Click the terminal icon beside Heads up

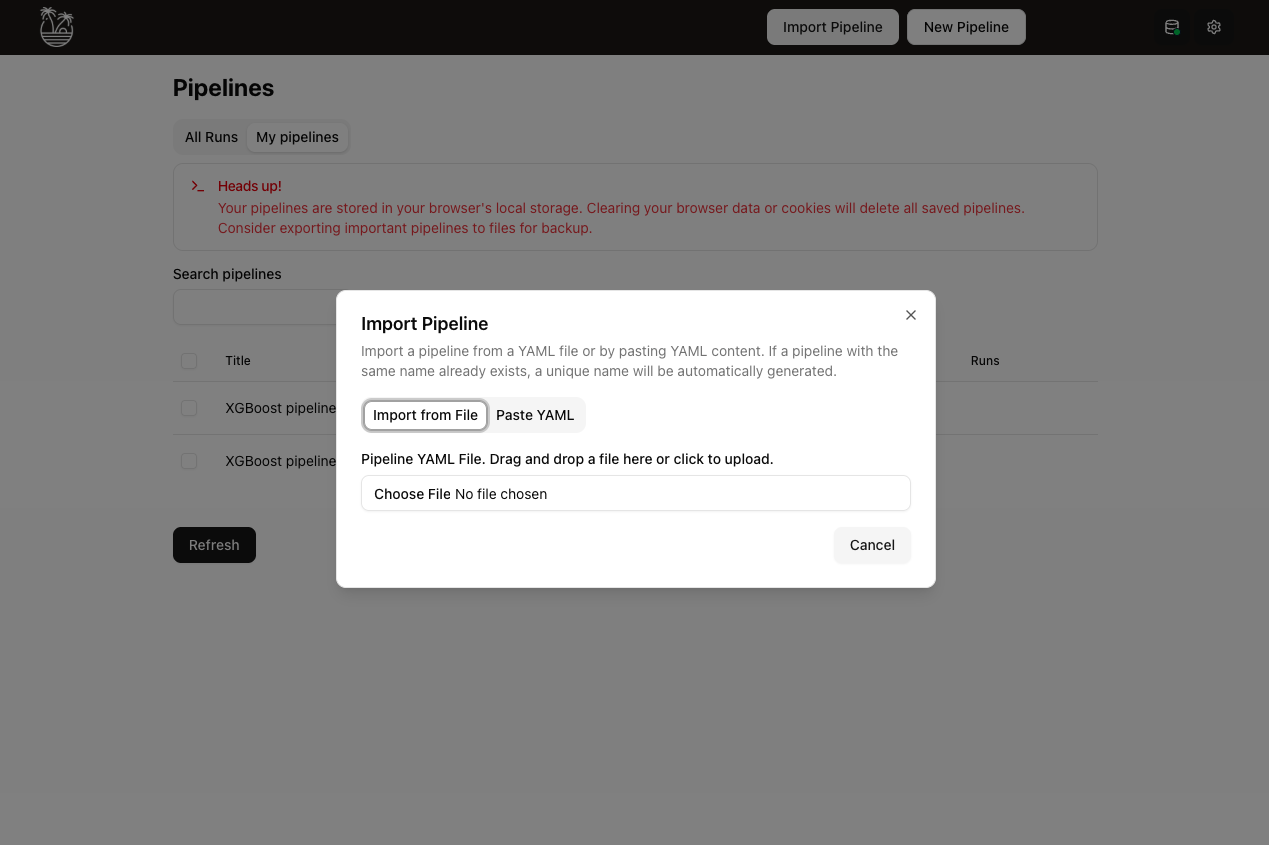point(196,185)
